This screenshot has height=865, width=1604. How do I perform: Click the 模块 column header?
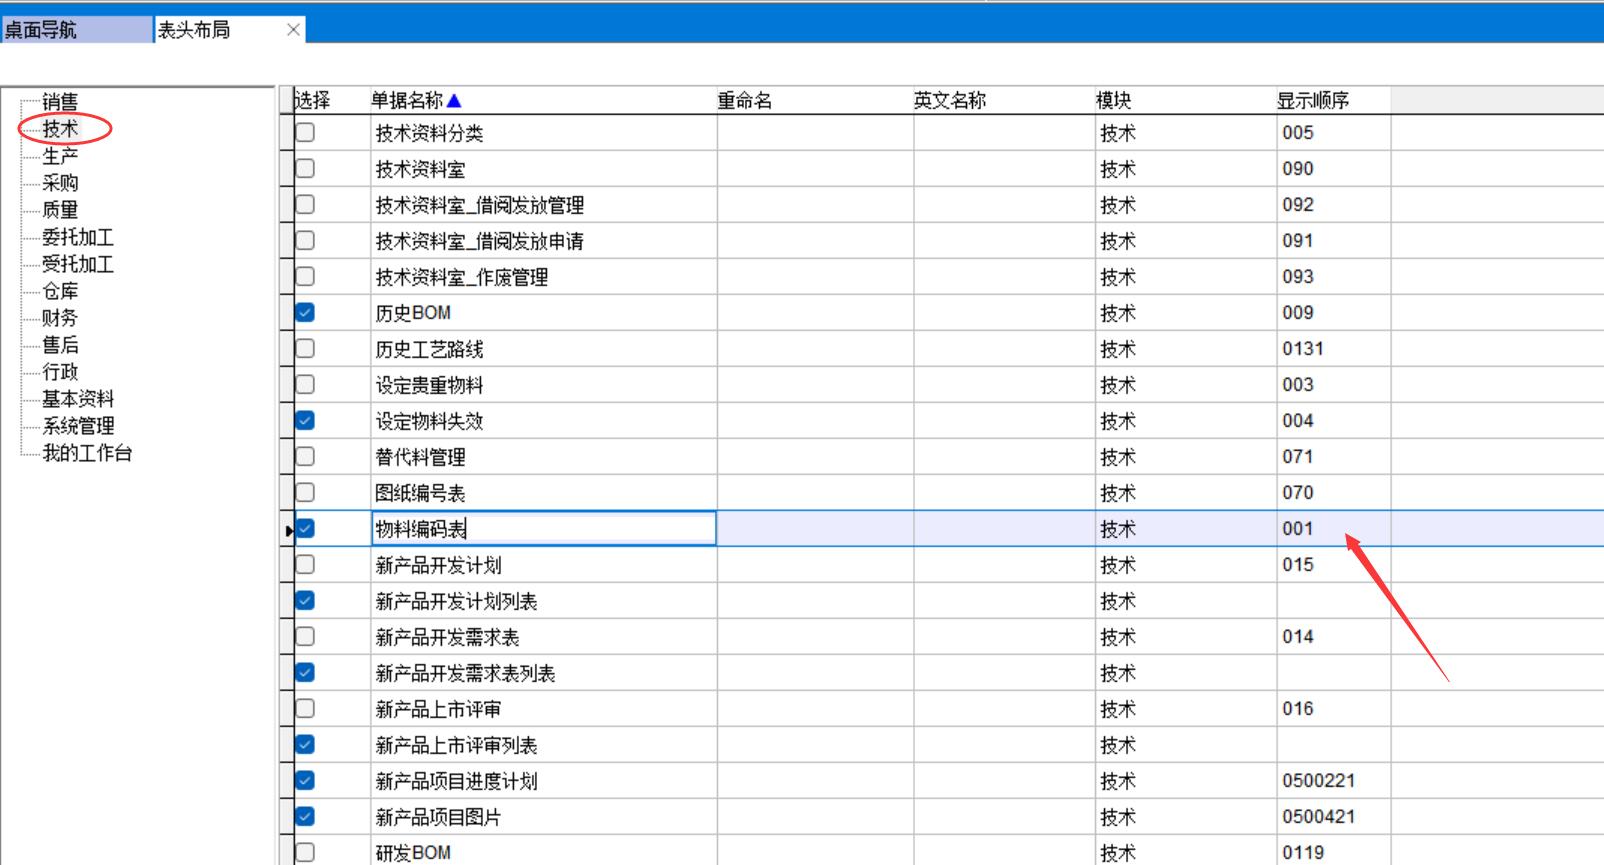tap(1113, 100)
